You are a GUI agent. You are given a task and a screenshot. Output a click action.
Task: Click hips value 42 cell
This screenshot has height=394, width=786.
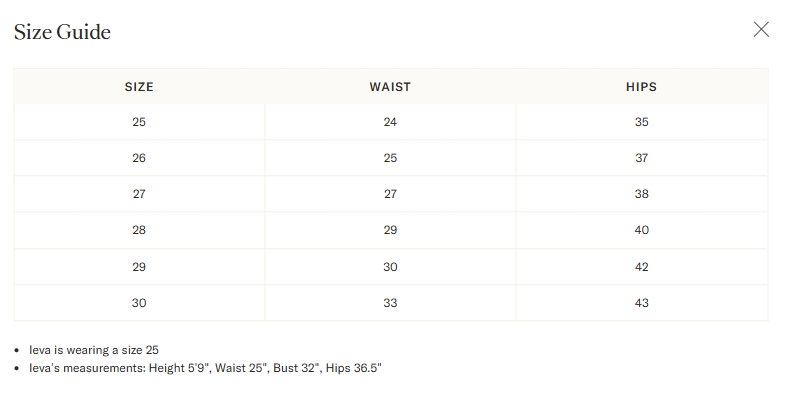[642, 267]
